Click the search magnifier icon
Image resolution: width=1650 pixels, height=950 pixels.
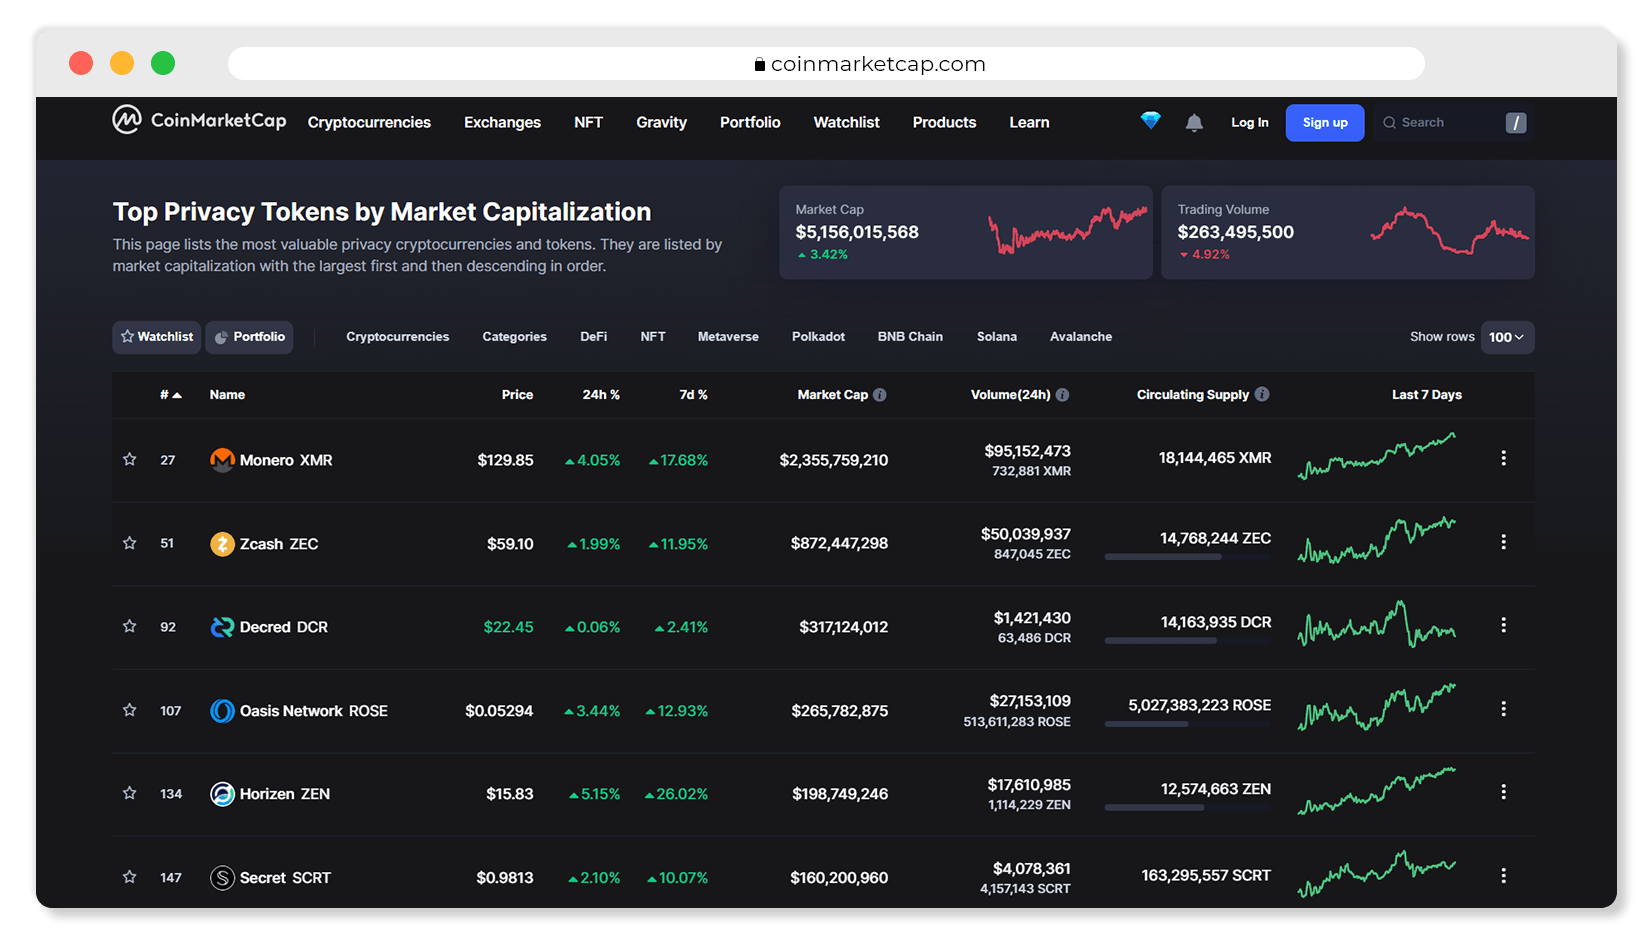click(1389, 123)
